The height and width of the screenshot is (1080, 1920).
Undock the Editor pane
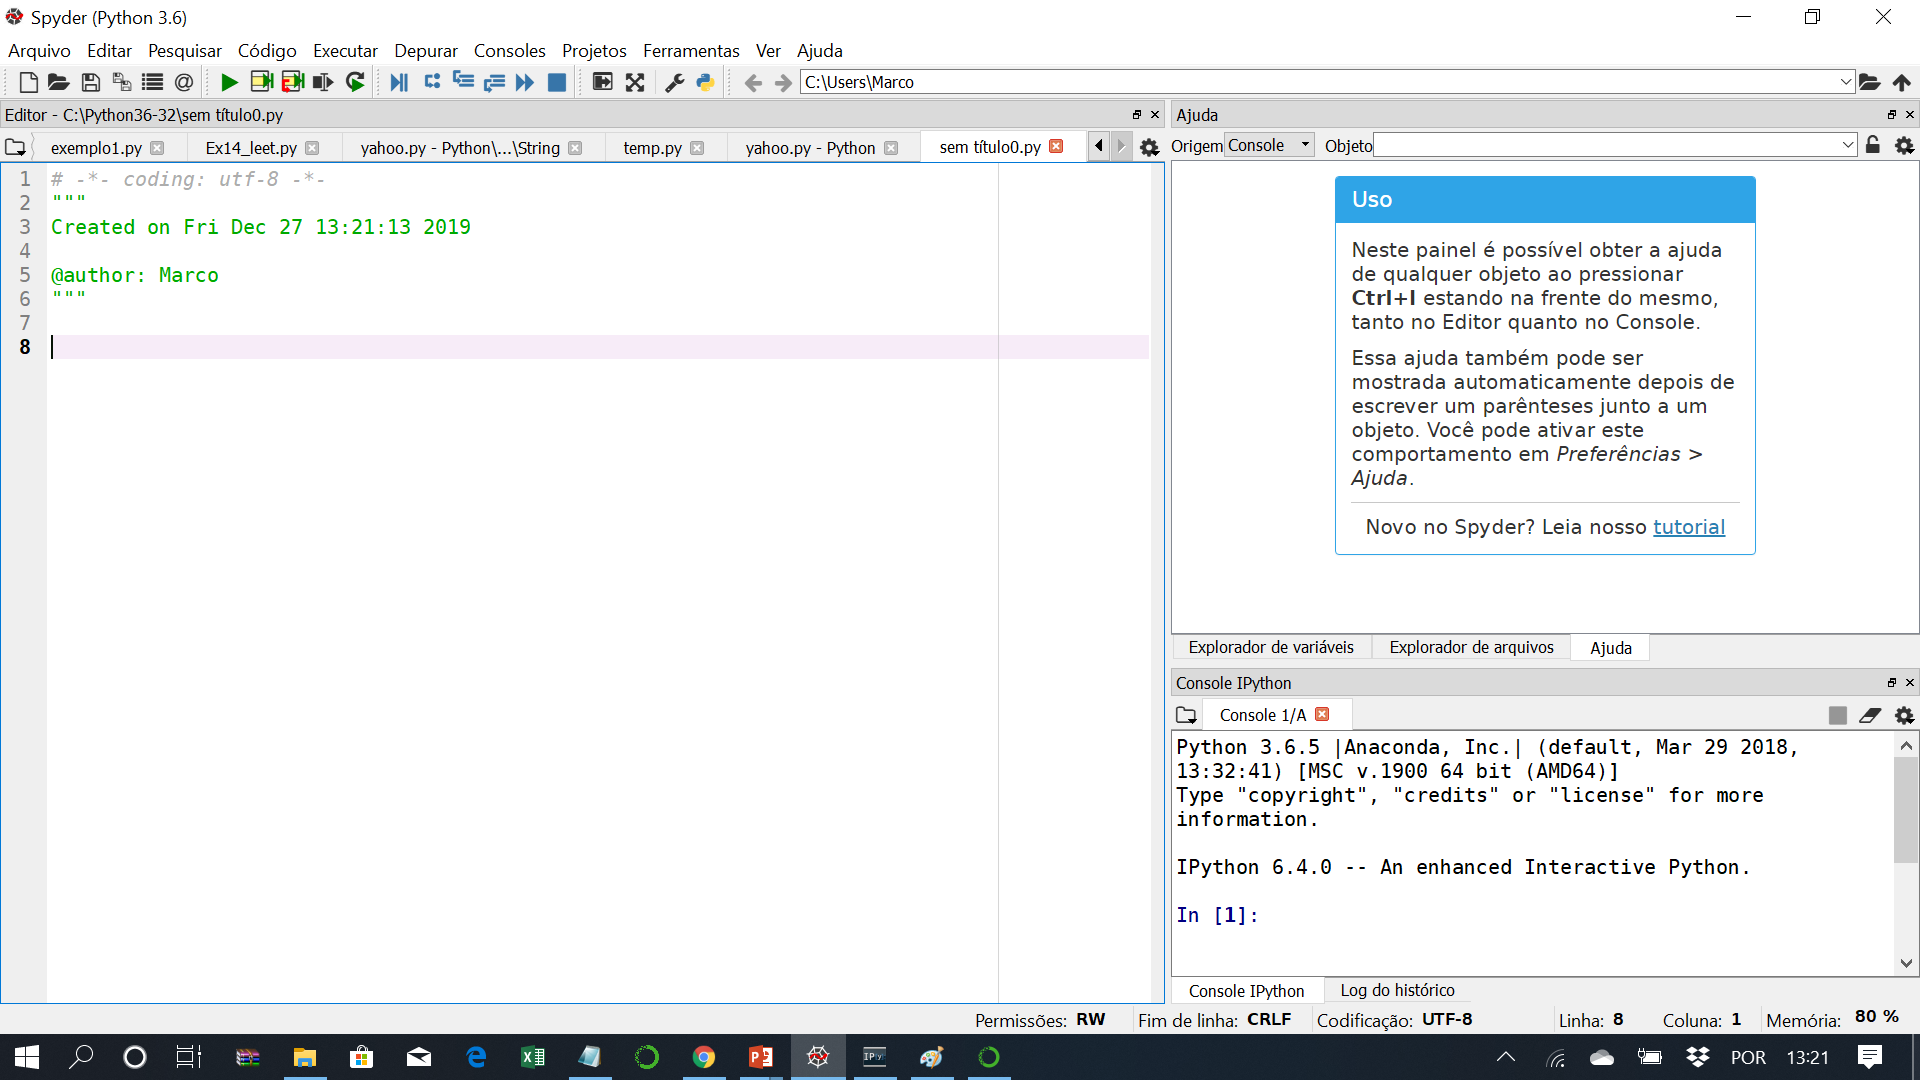click(x=1137, y=115)
